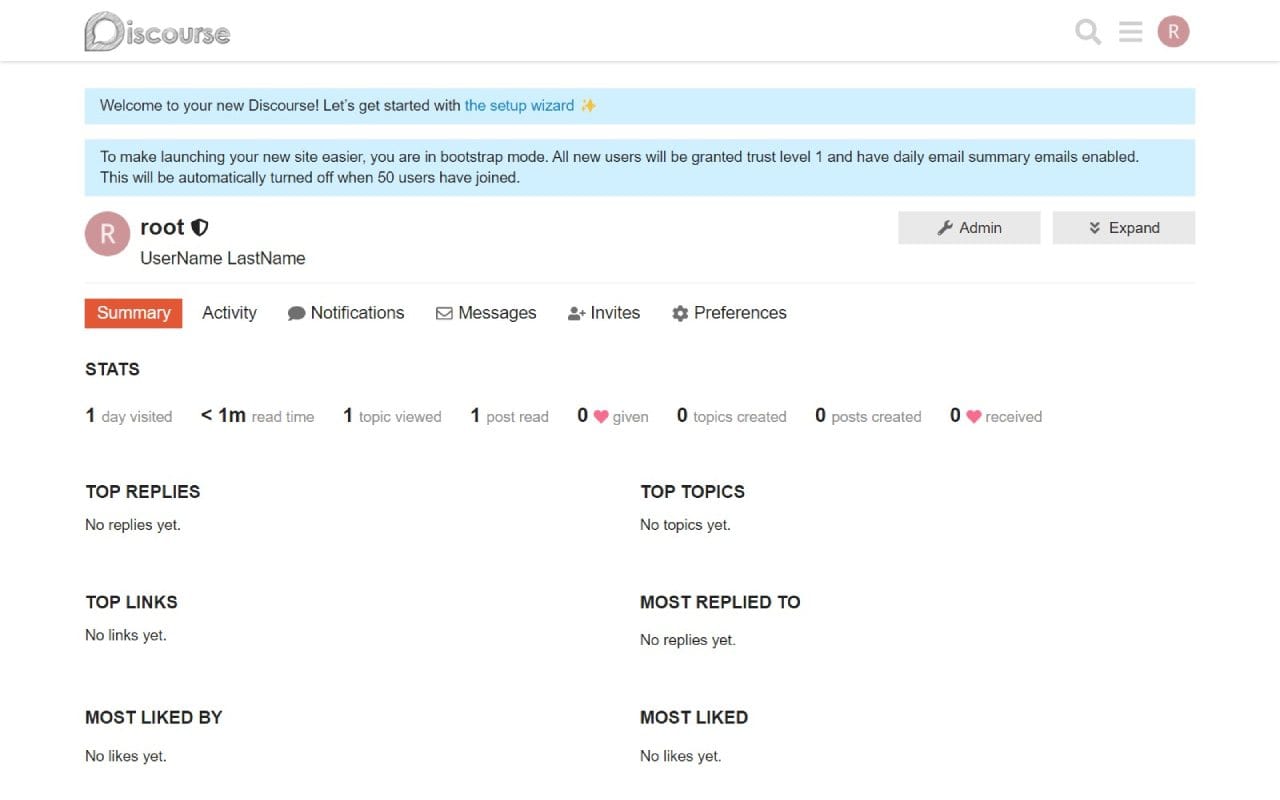
Task: Switch to the Activity tab
Action: click(x=229, y=313)
